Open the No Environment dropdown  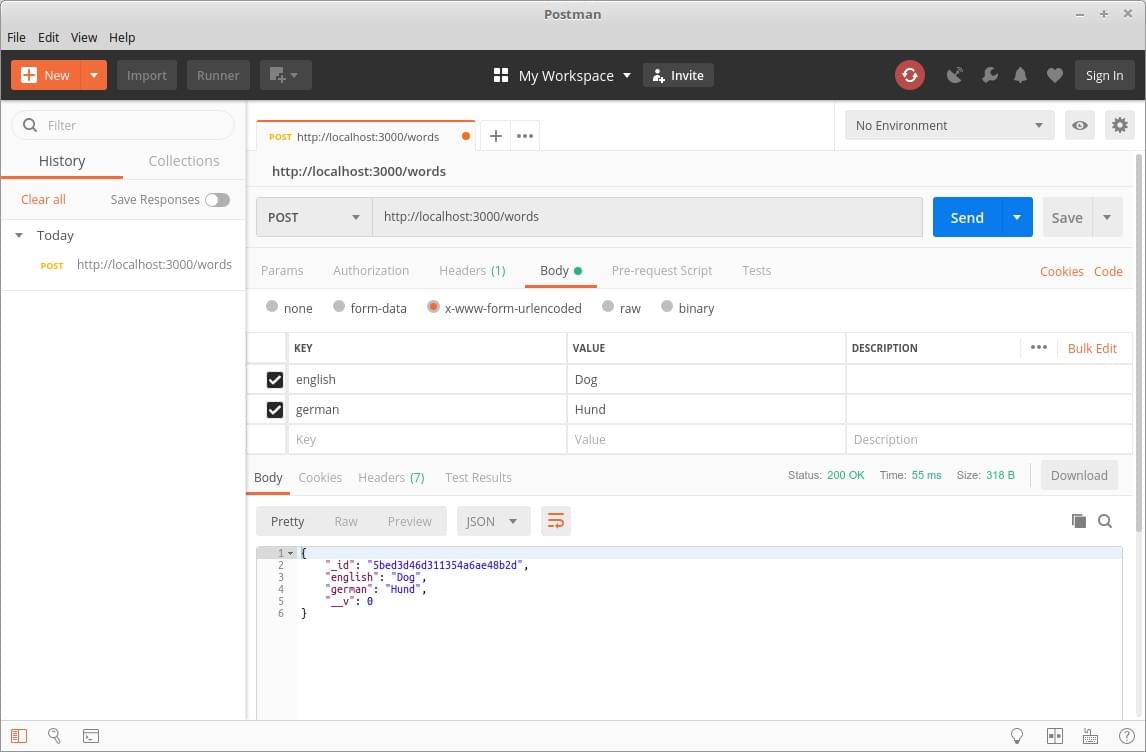point(946,125)
